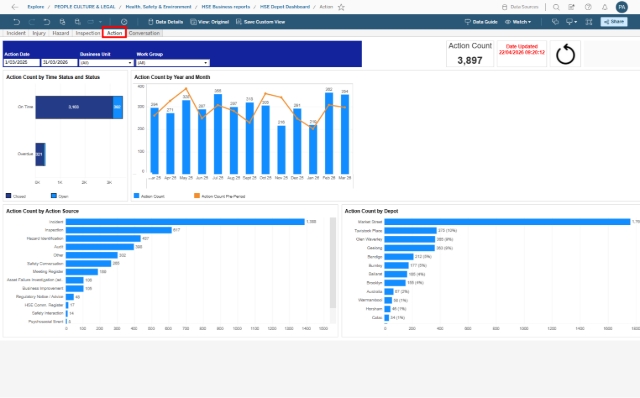Click the Action Date end field
The width and height of the screenshot is (640, 398).
pos(59,62)
